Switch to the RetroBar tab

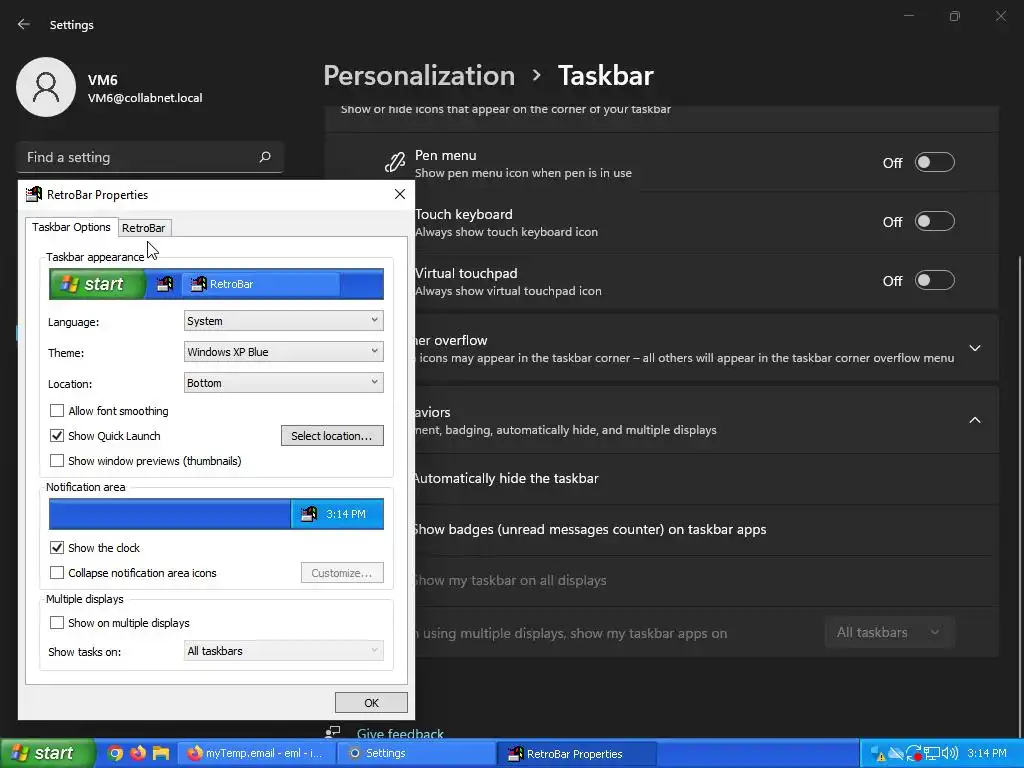[x=144, y=228]
